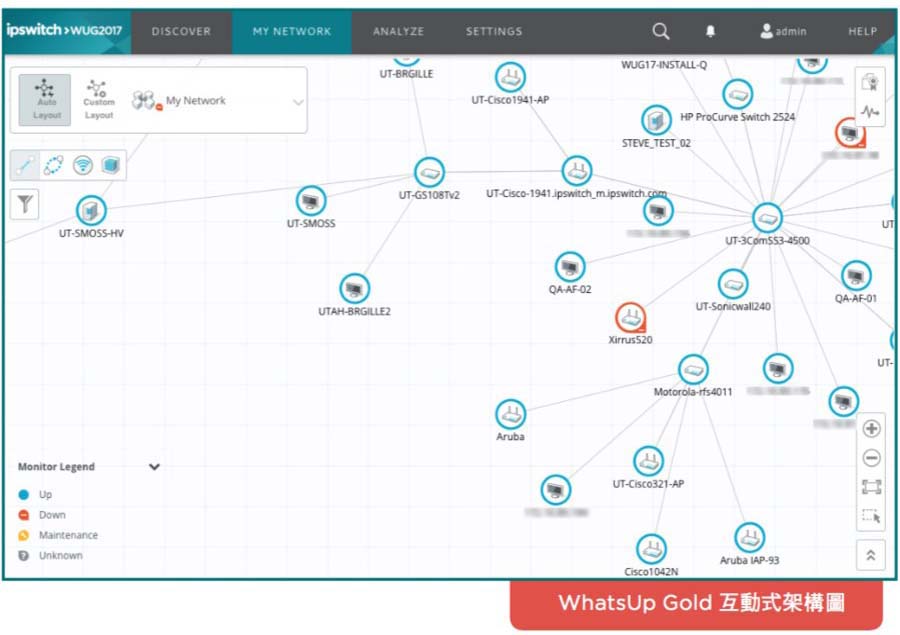Open the admin user menu

(783, 32)
